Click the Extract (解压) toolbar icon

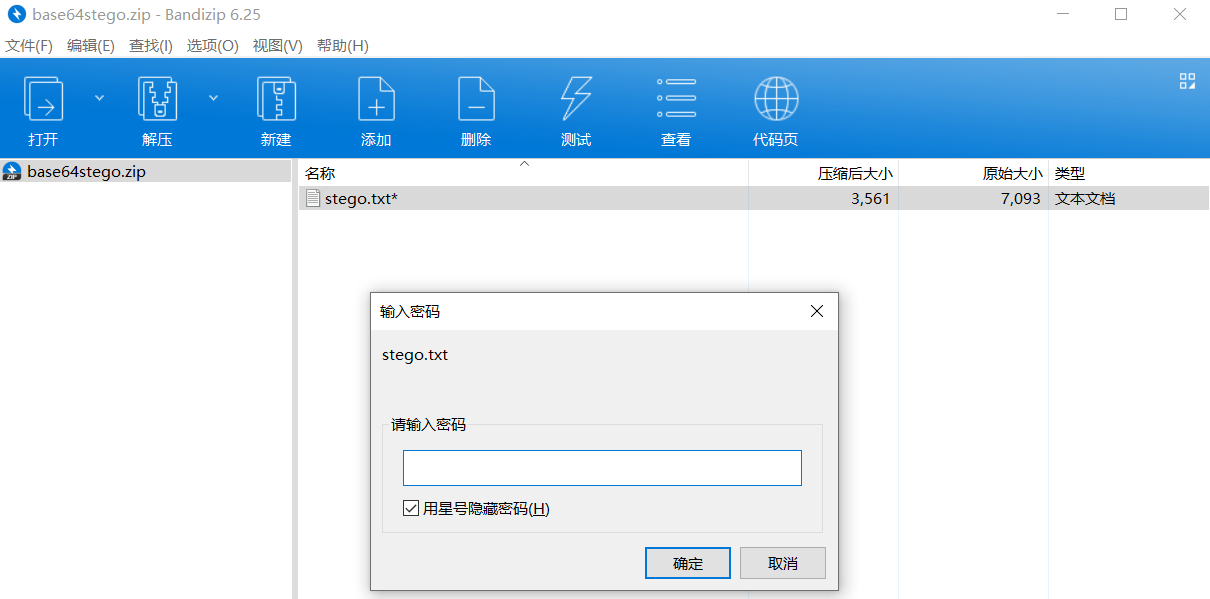click(x=157, y=99)
